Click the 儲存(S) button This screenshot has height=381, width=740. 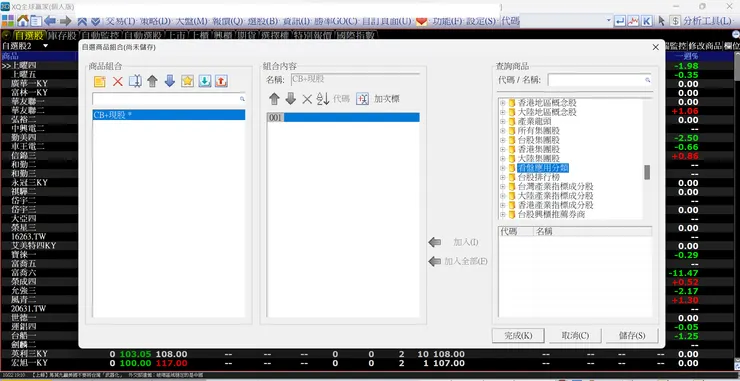[x=631, y=336]
